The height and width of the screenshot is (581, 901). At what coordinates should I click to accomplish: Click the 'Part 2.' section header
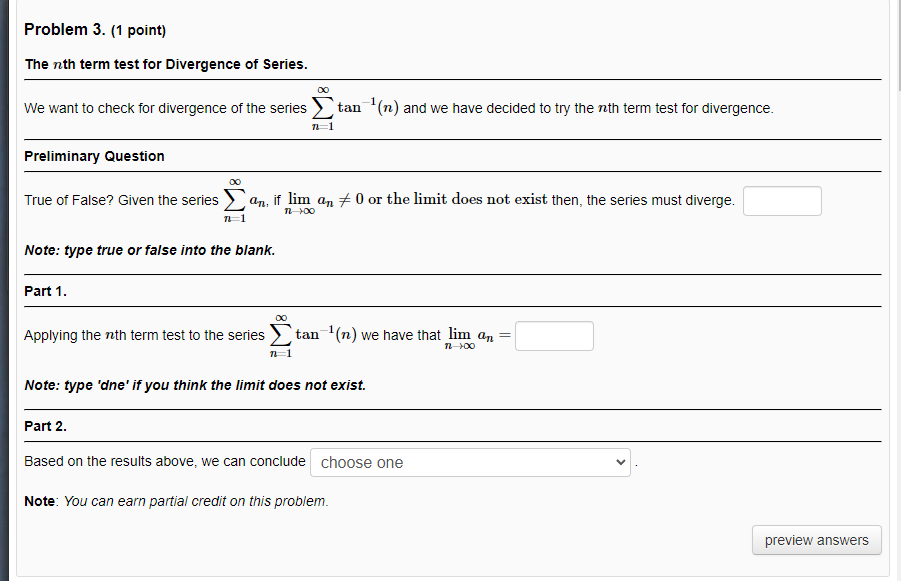[x=45, y=426]
